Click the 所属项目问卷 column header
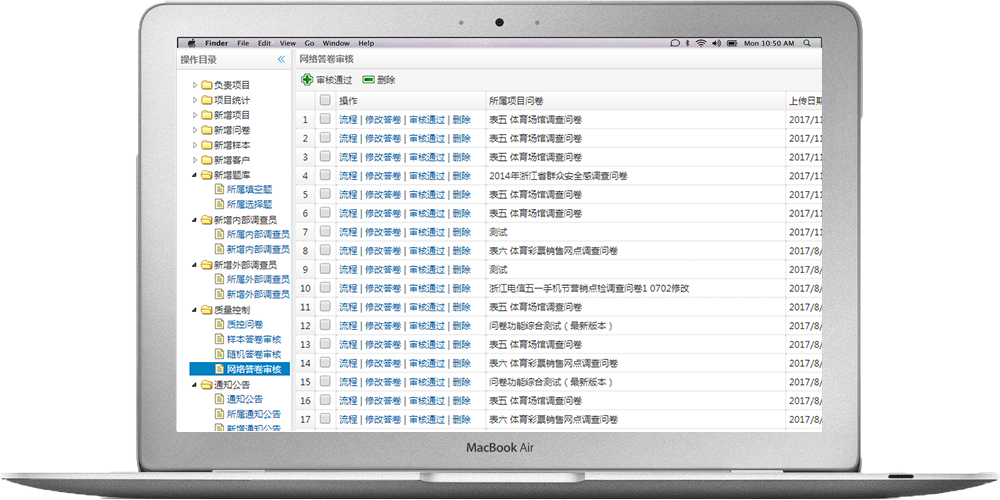Image resolution: width=1000 pixels, height=500 pixels. click(x=516, y=101)
